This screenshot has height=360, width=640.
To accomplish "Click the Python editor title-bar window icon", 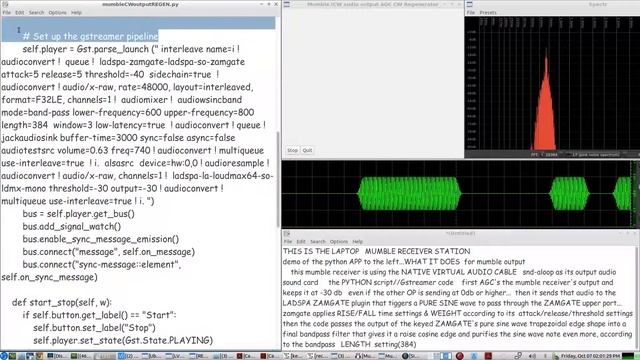I will tap(5, 4).
